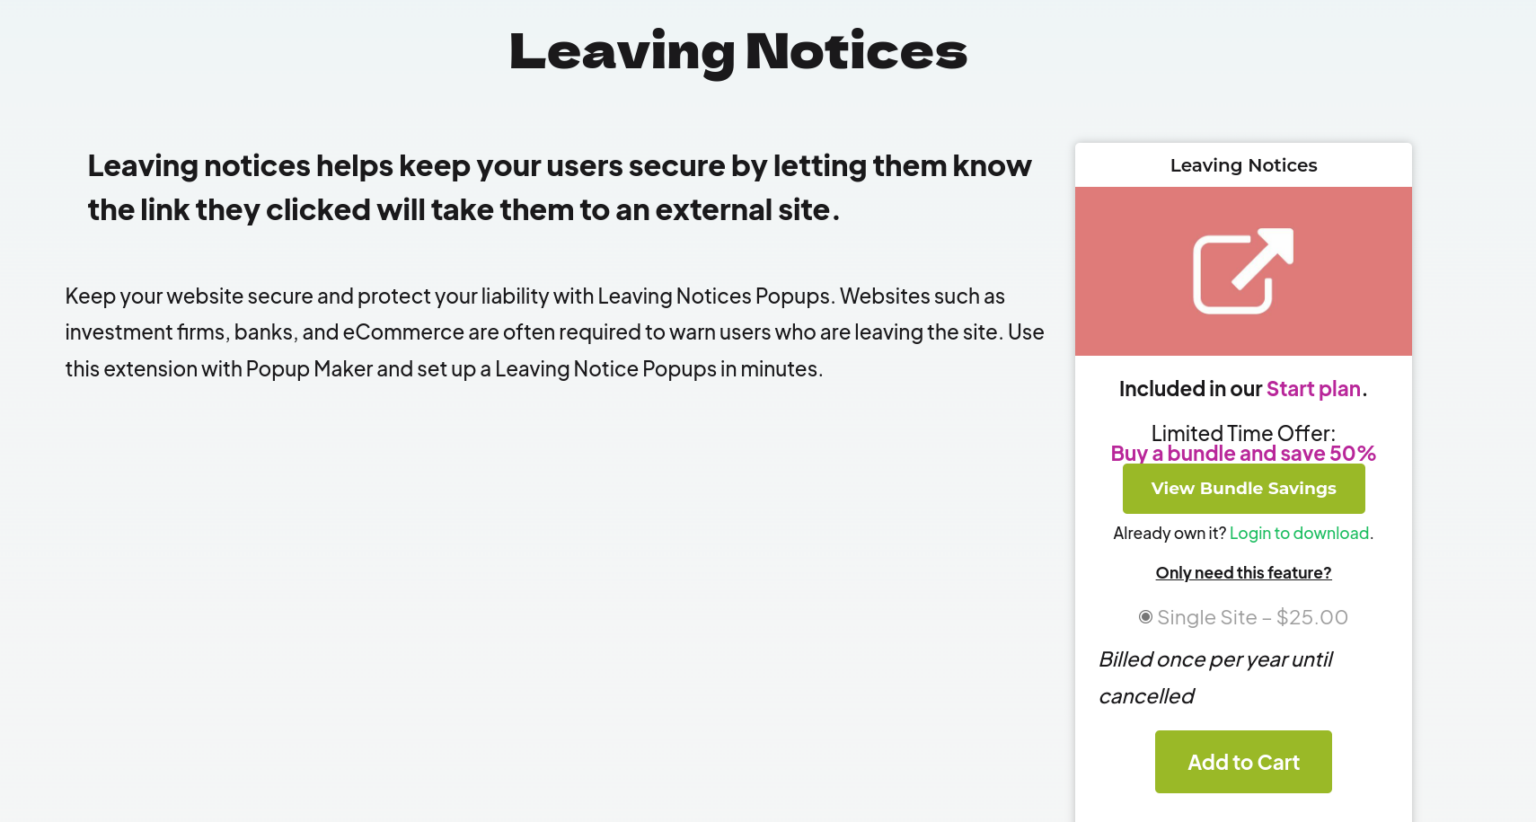
Task: Click "Buy a bundle and save 50%" offer text
Action: pos(1243,453)
